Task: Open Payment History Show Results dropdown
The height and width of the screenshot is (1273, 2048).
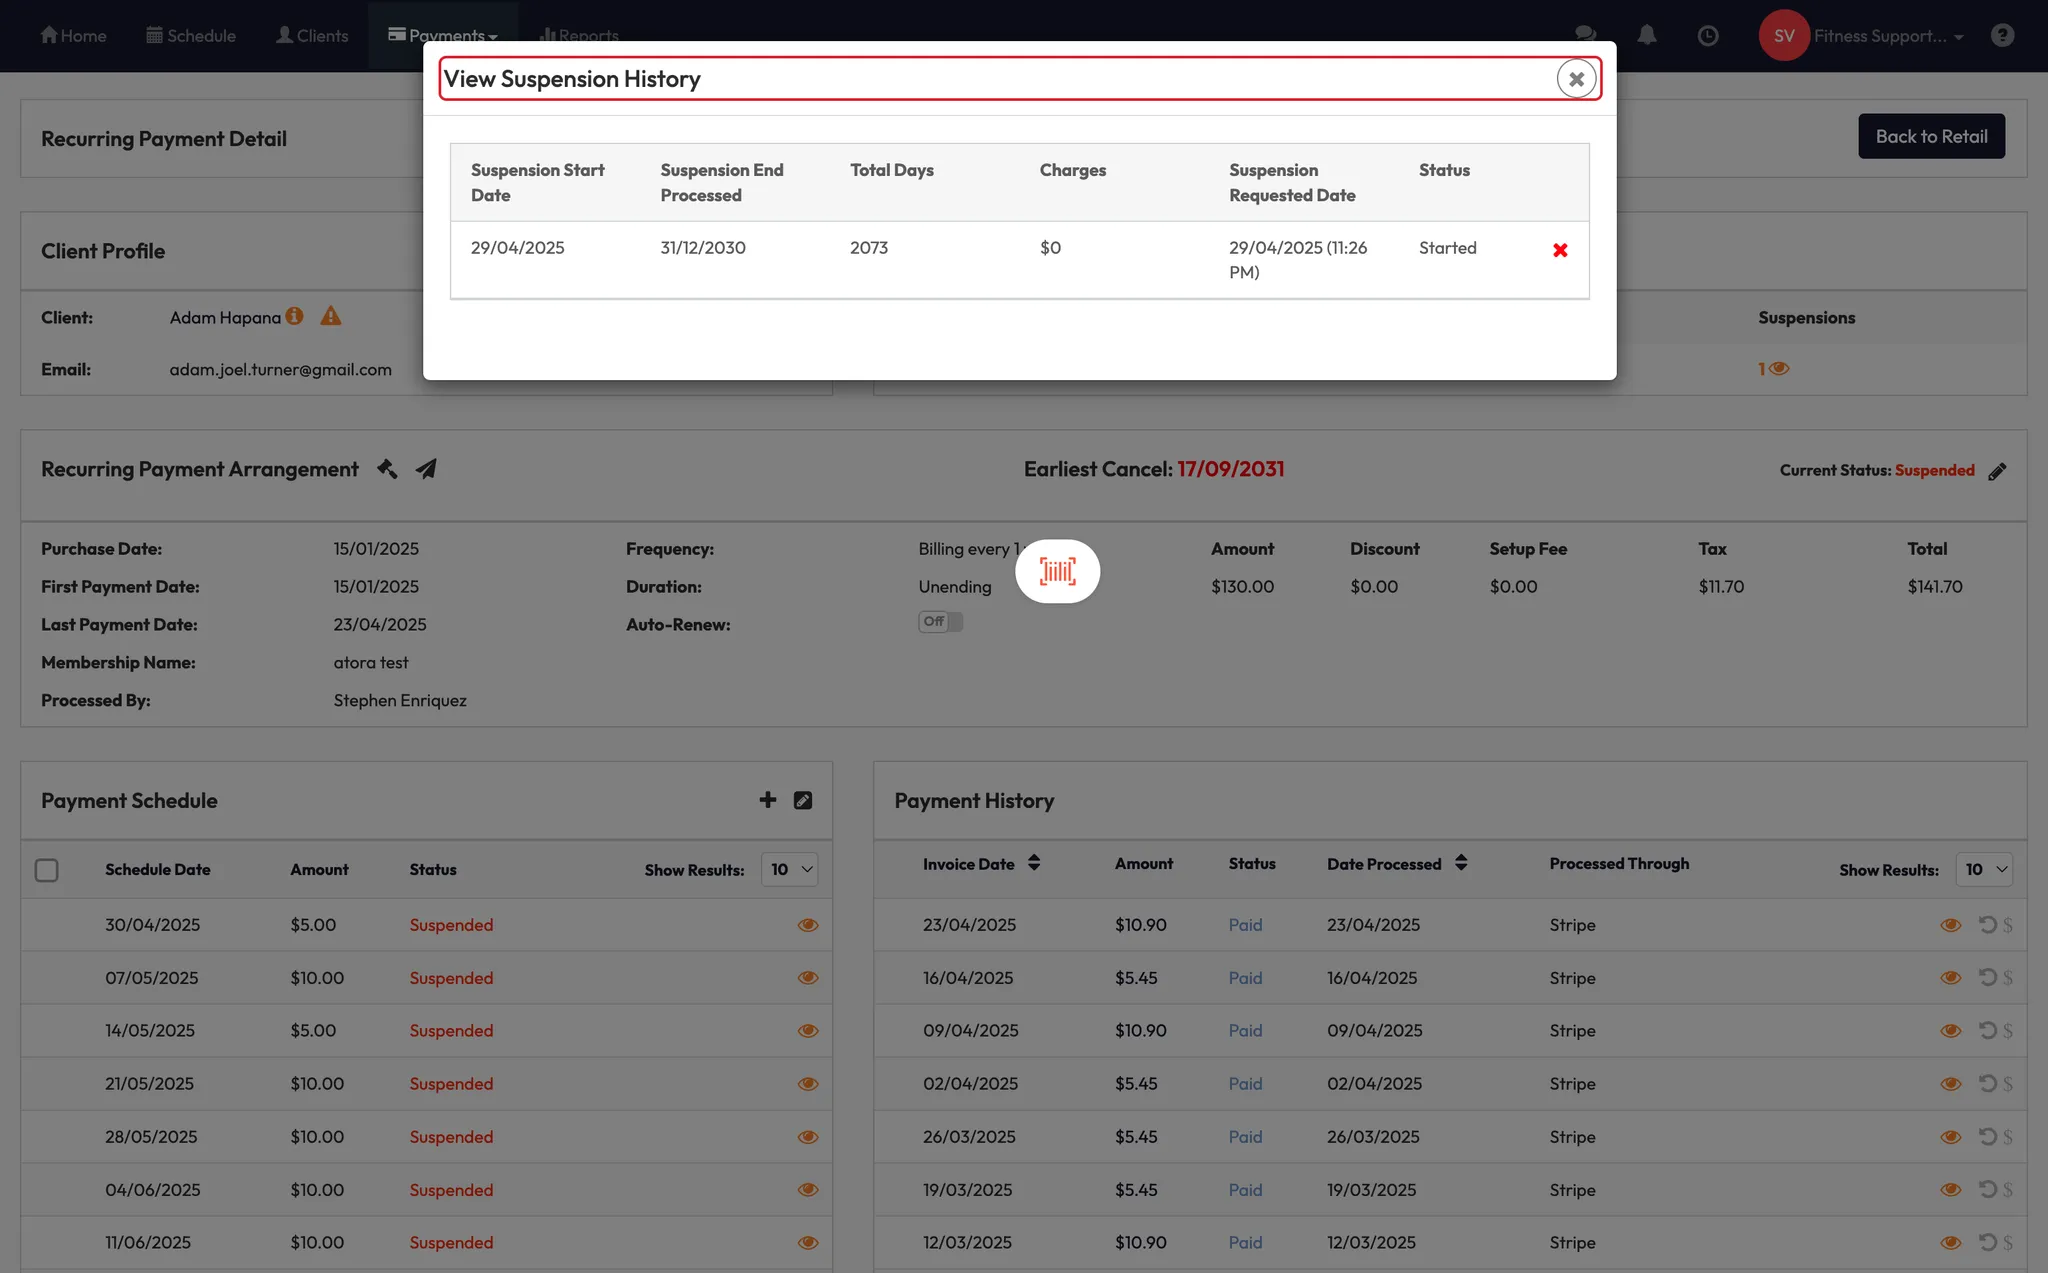Action: (x=1985, y=870)
